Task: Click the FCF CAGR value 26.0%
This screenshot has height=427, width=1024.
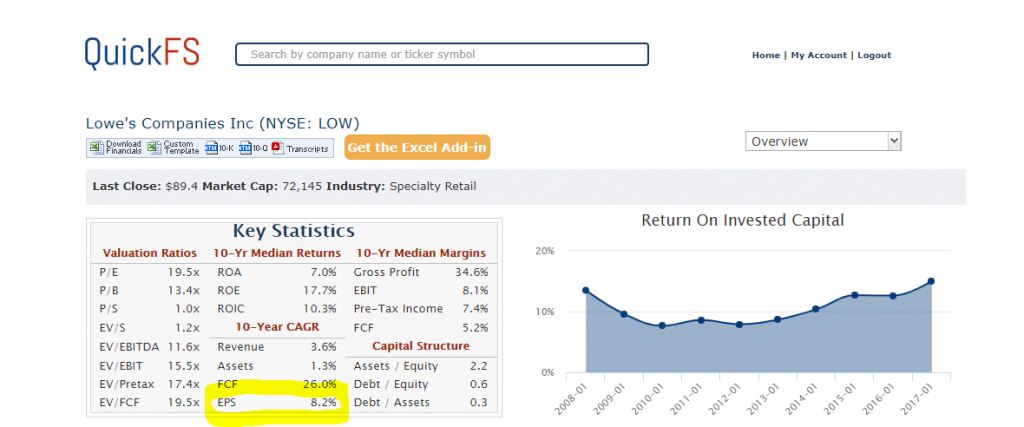Action: pos(320,385)
